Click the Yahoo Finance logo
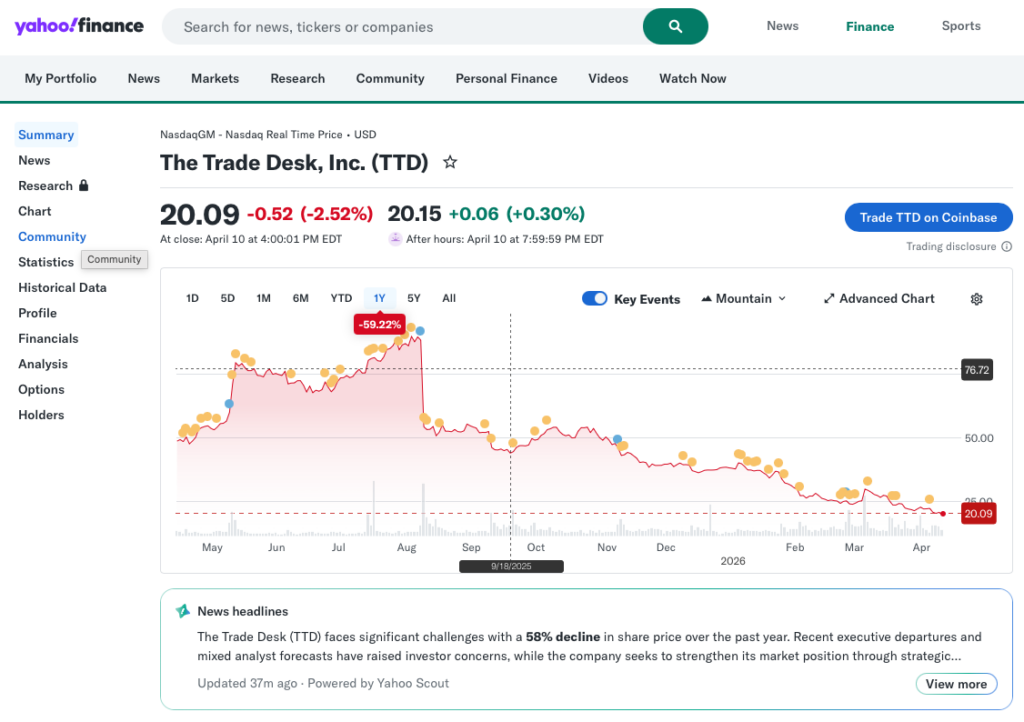The image size is (1024, 722). pos(79,26)
